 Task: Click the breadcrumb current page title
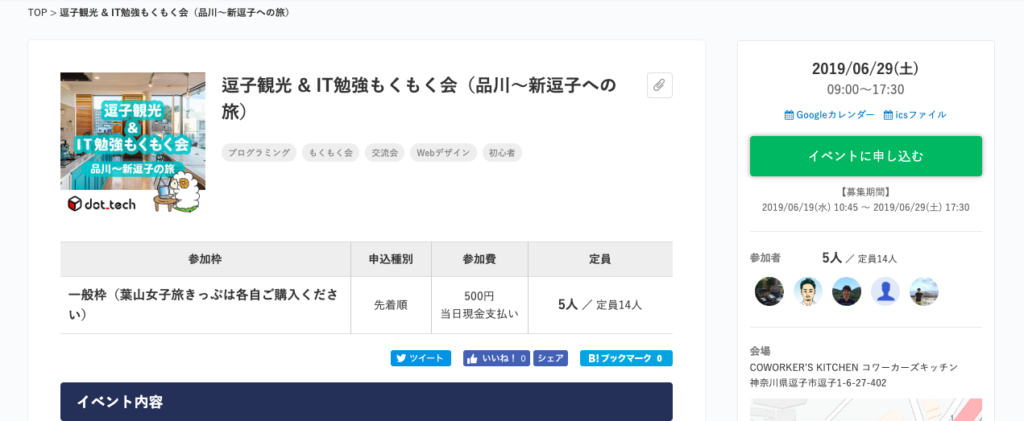175,12
